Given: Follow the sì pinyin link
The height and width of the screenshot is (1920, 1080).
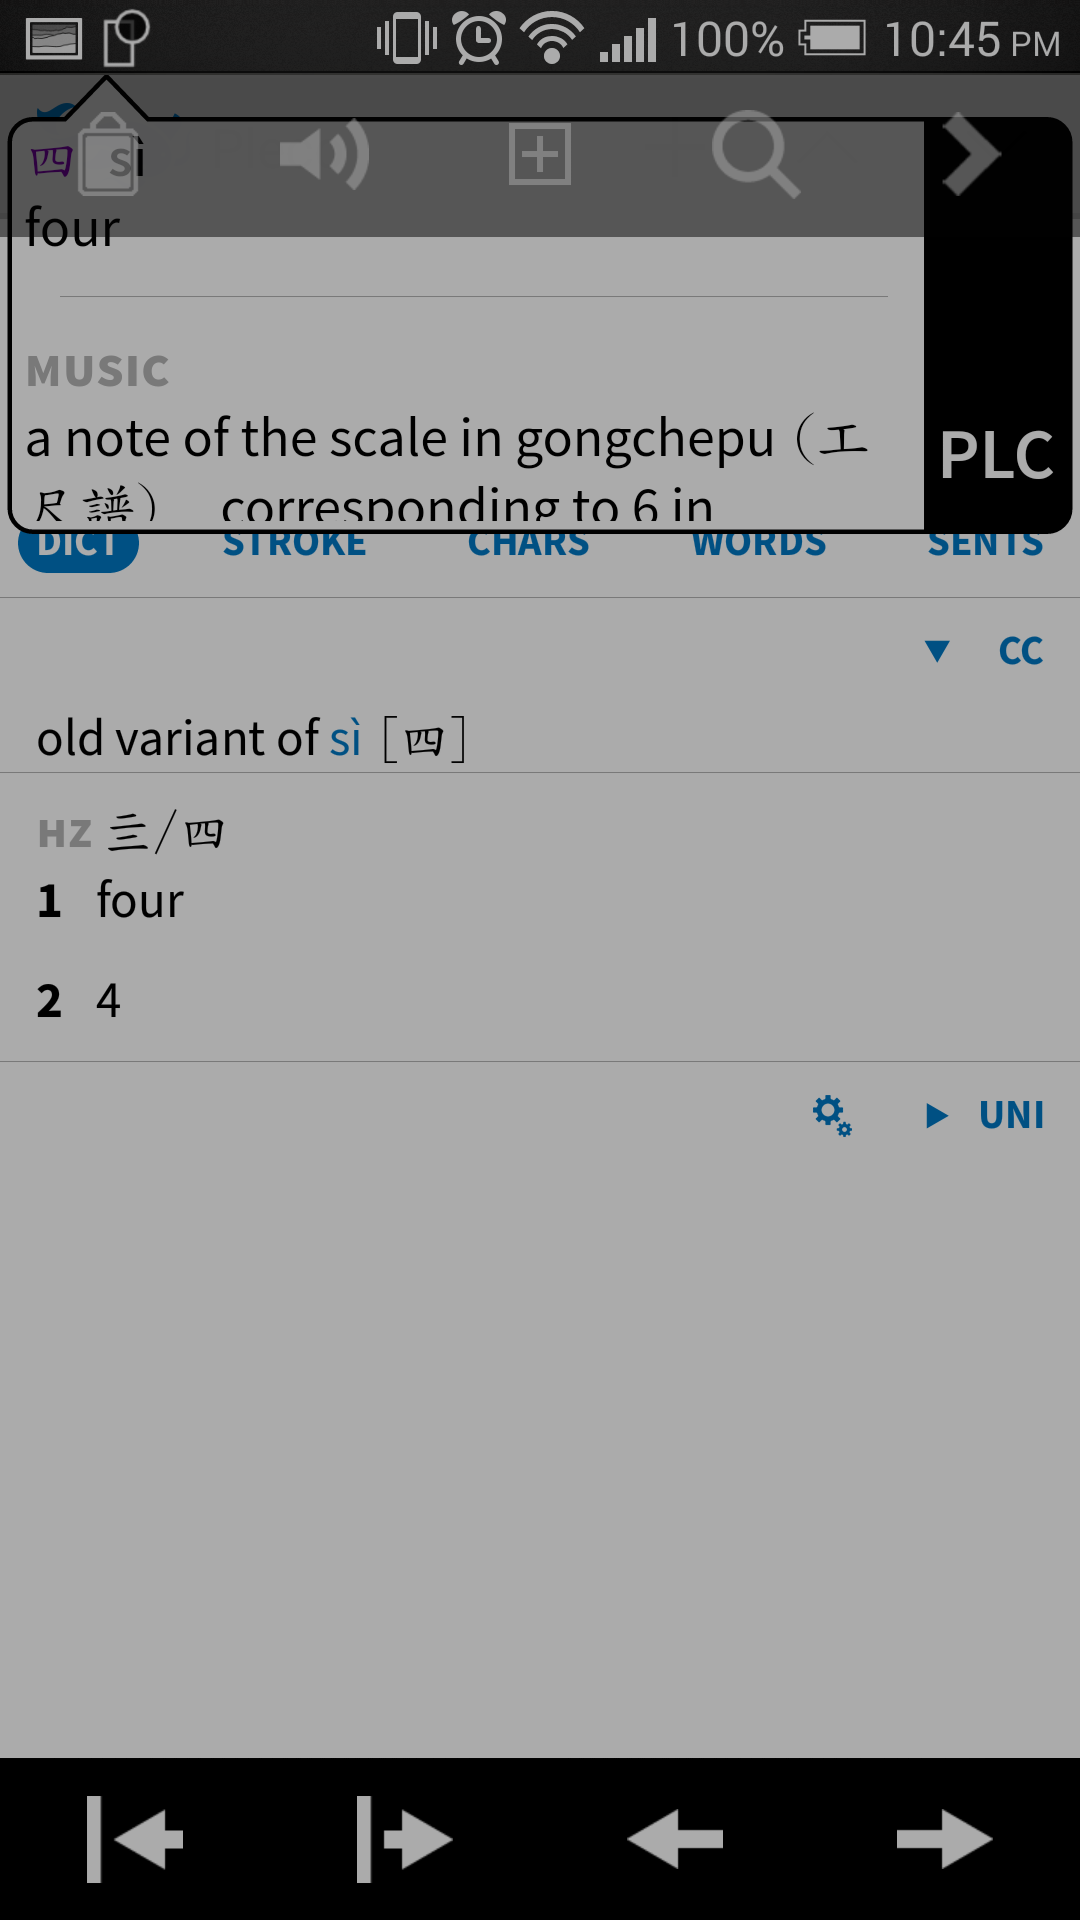Looking at the screenshot, I should click(345, 739).
